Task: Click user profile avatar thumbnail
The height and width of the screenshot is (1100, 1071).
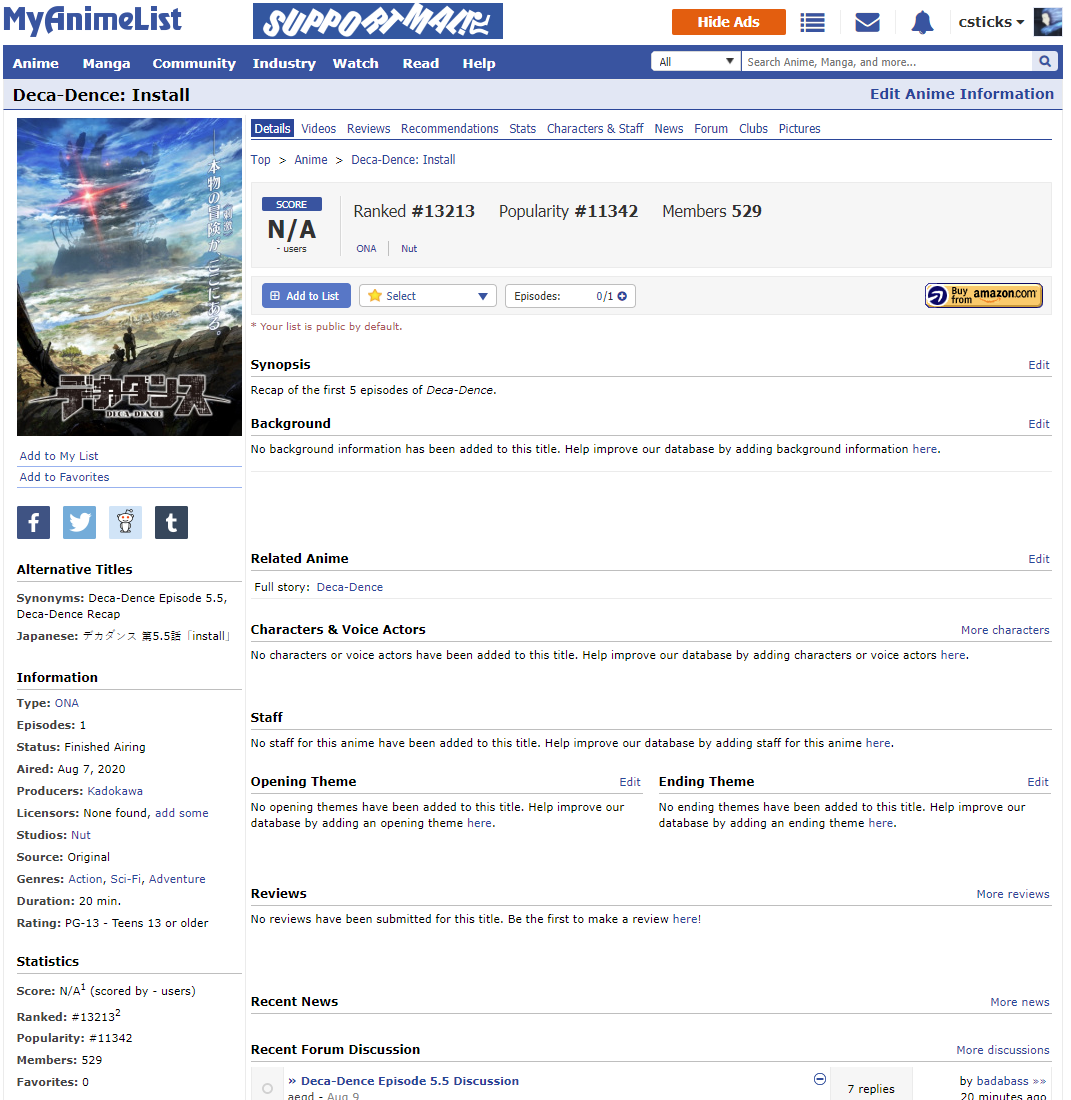Action: pyautogui.click(x=1047, y=22)
